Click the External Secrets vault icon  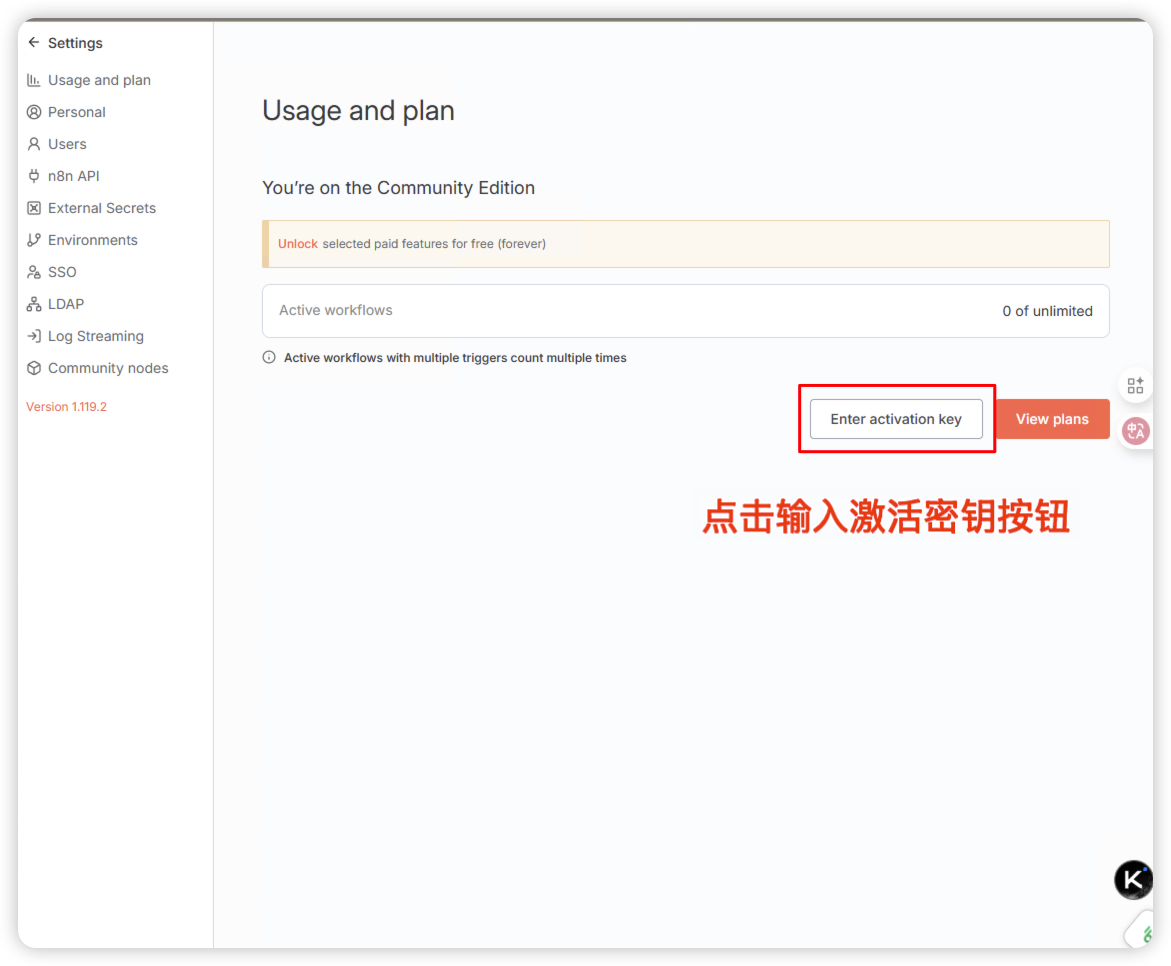click(34, 208)
